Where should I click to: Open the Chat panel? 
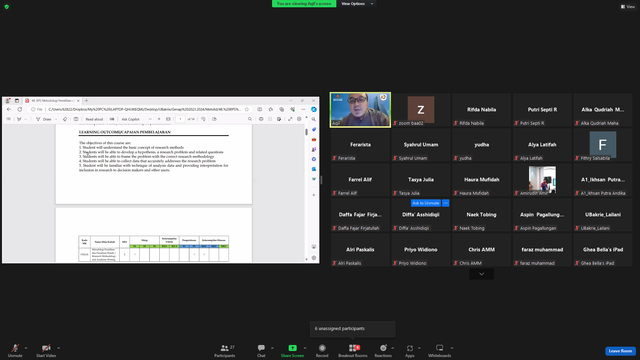(x=261, y=351)
